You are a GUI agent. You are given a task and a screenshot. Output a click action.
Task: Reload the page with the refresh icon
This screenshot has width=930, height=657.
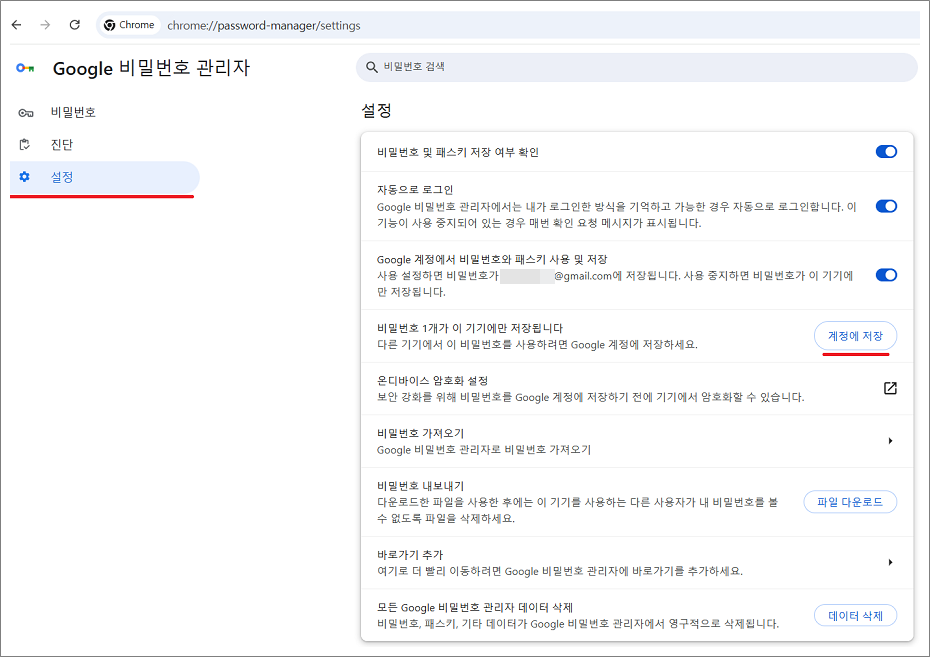pos(75,25)
